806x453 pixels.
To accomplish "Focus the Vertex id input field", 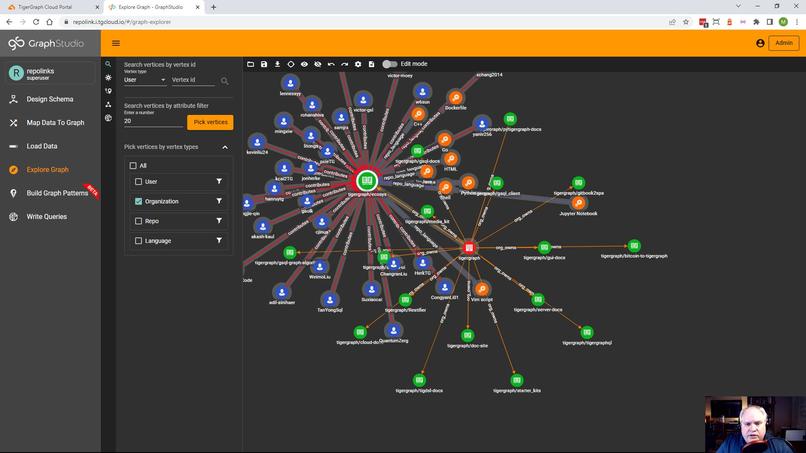I will pos(193,80).
